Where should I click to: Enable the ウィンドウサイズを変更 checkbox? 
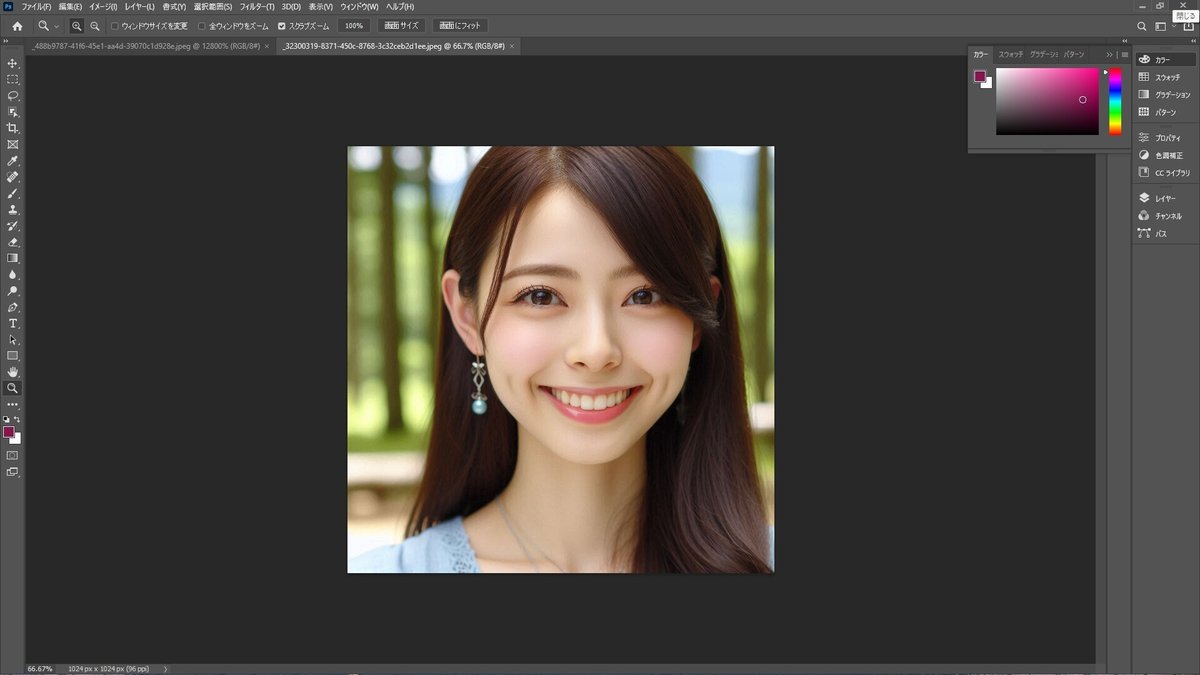pyautogui.click(x=115, y=25)
